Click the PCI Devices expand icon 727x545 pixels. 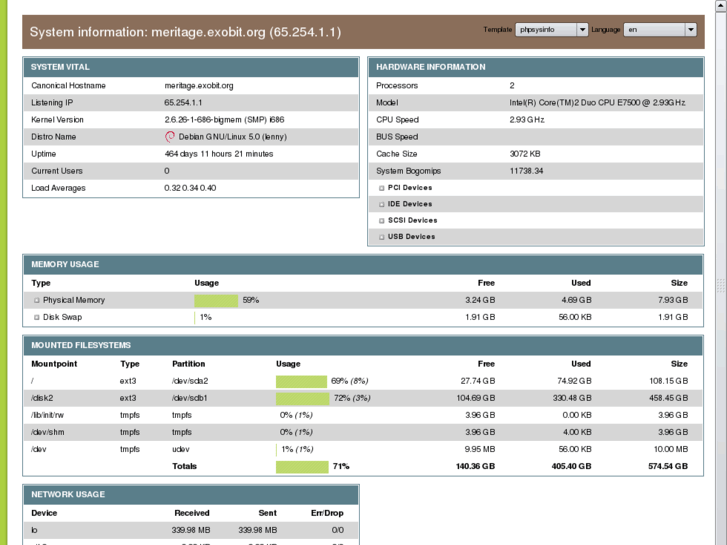(381, 188)
